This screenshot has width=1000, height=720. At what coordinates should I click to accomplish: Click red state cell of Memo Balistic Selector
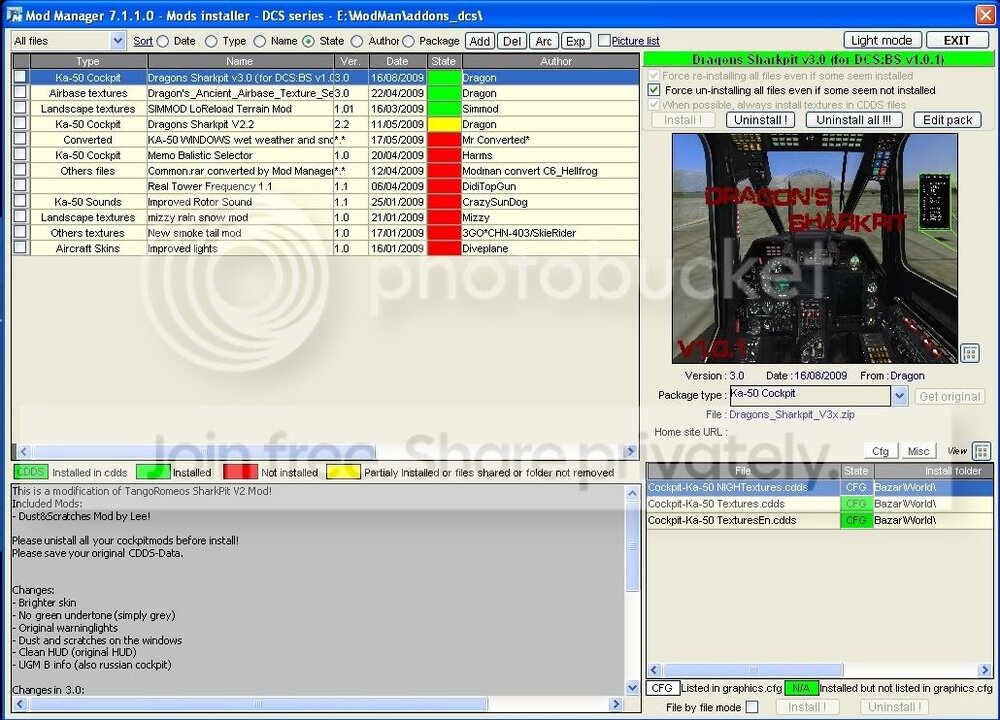pyautogui.click(x=444, y=155)
